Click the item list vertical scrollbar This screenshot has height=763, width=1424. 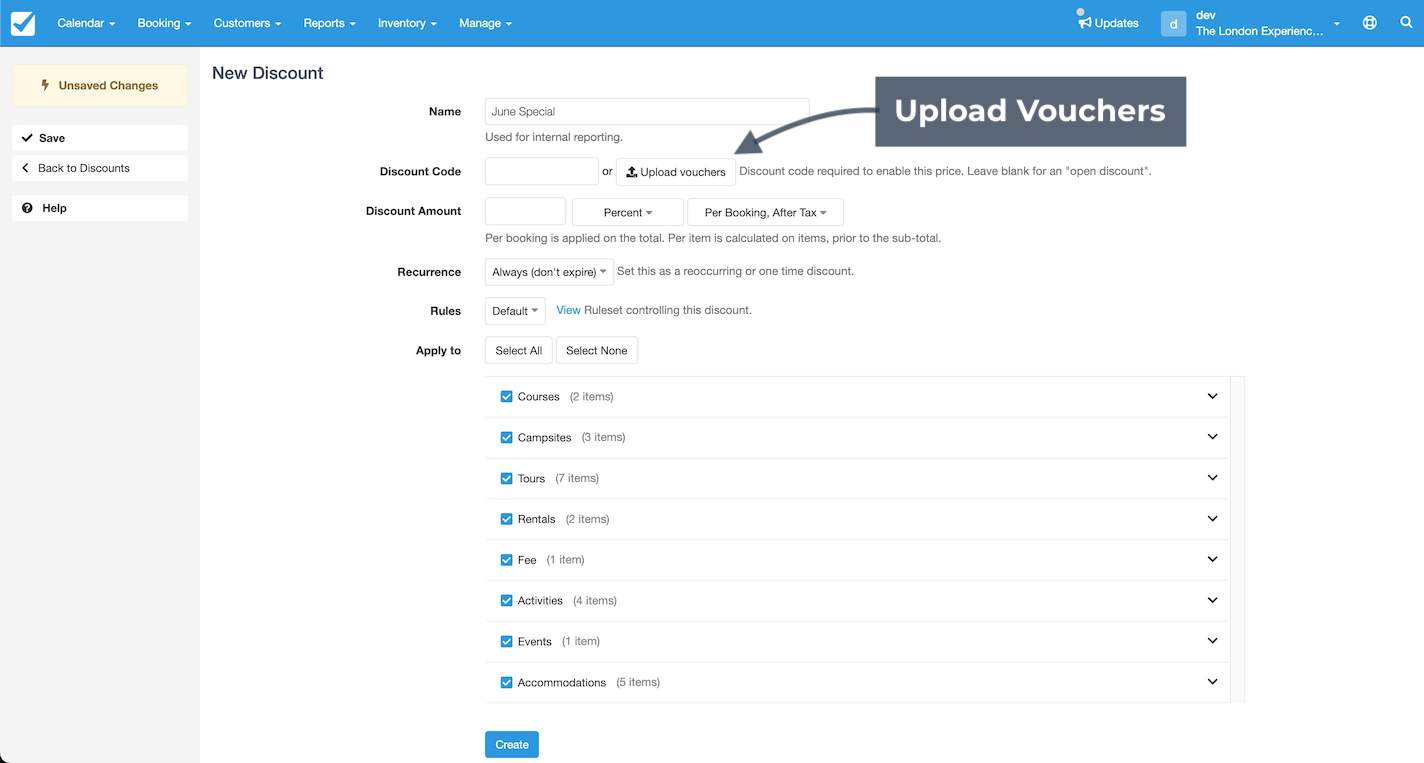[x=1238, y=540]
